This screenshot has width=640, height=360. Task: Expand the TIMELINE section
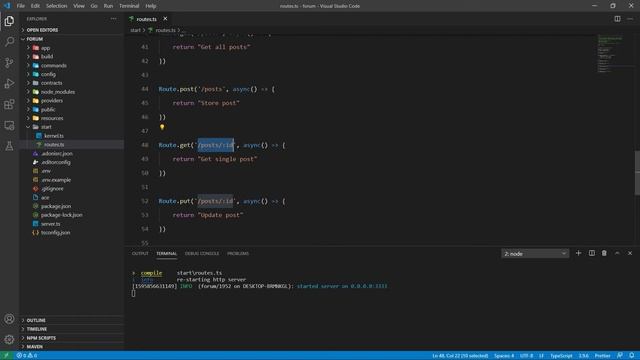[x=36, y=329]
